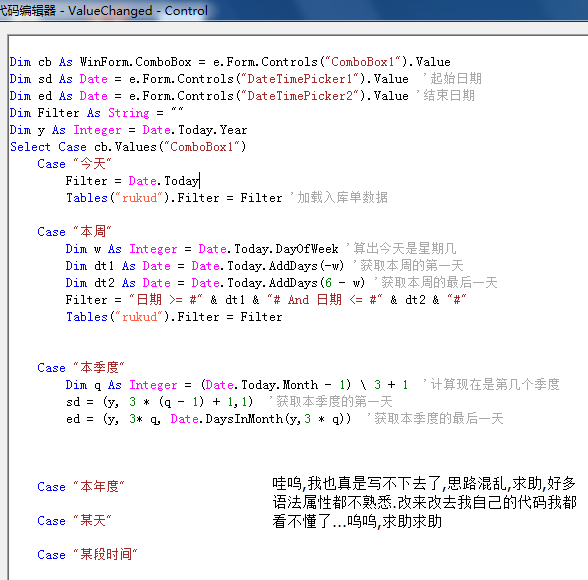Click the "ComboBox1" string on first line
588x580 pixels.
click(x=363, y=62)
